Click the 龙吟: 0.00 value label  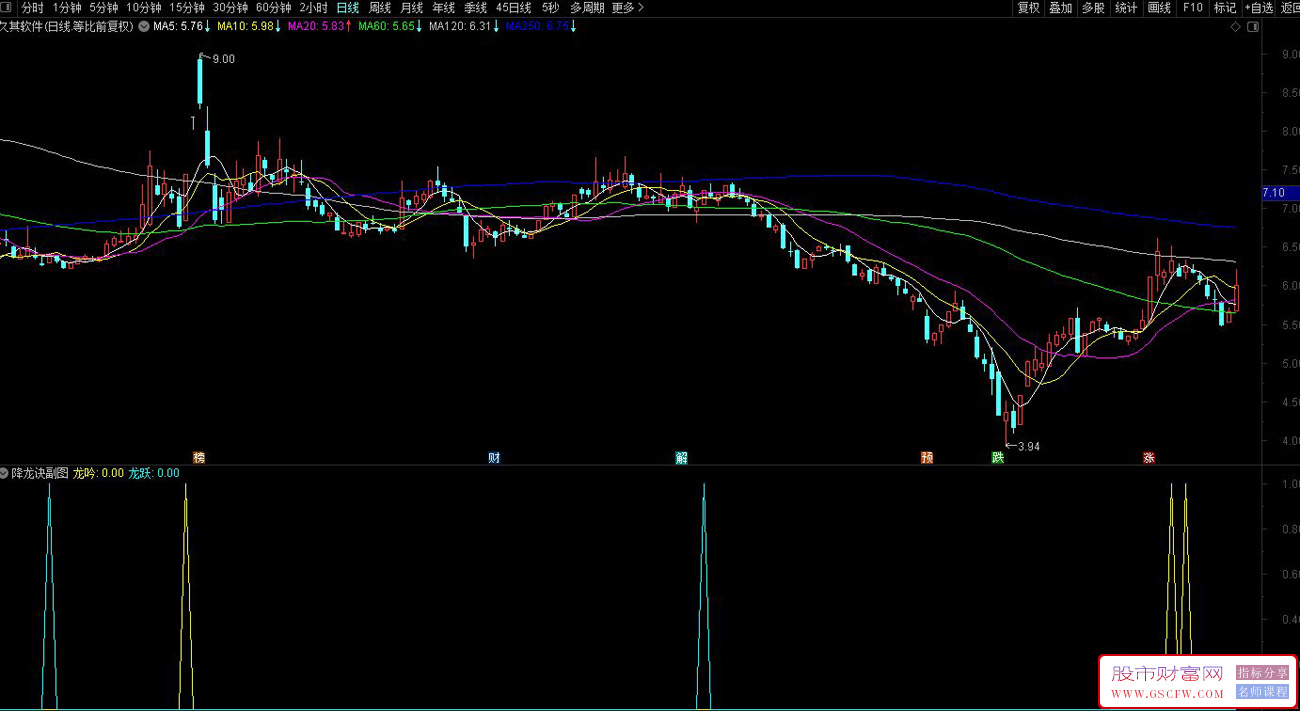click(x=99, y=473)
